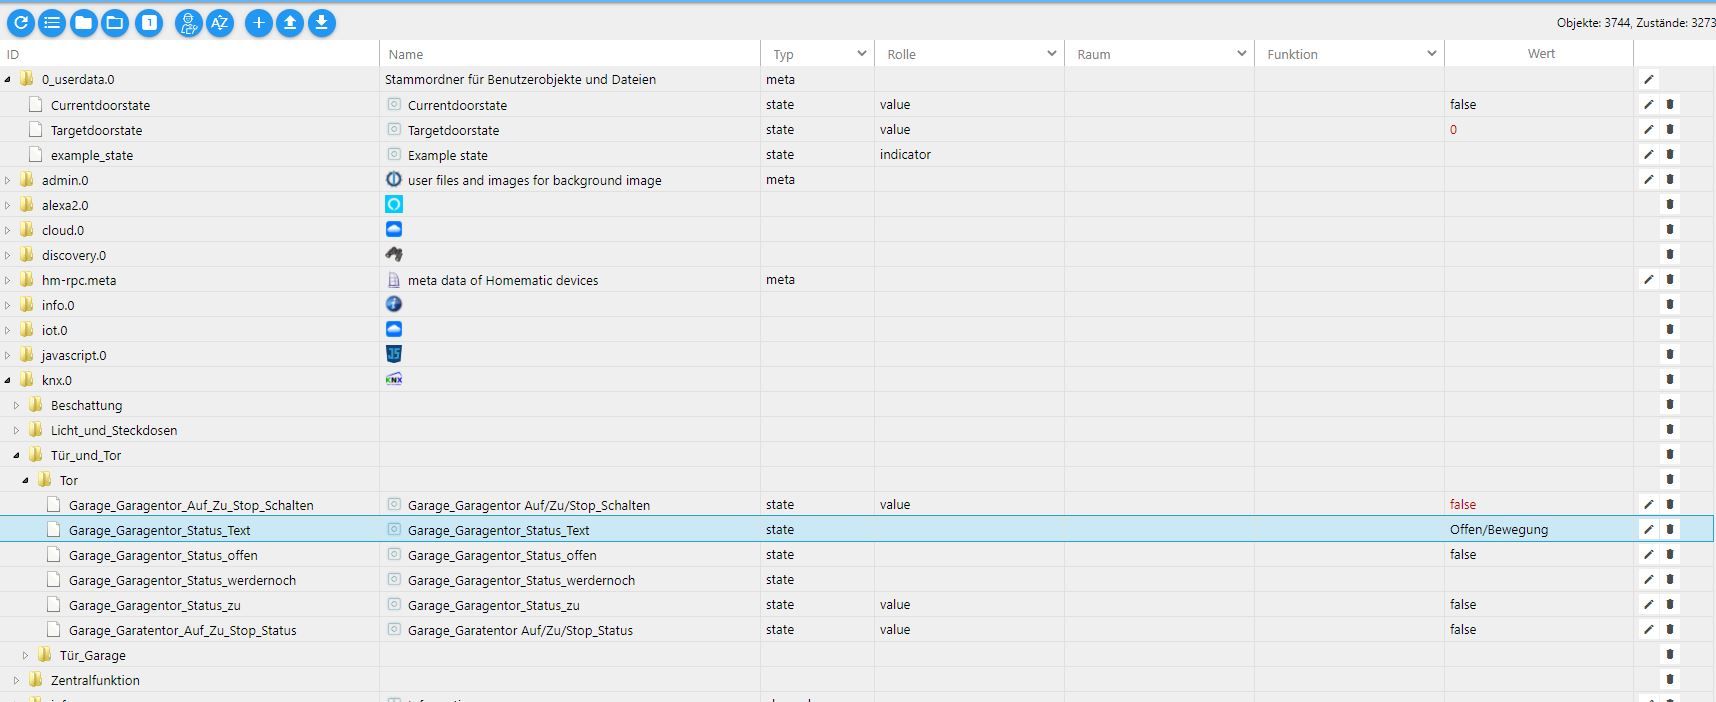Click the false value of Currentdoorstate

1463,104
